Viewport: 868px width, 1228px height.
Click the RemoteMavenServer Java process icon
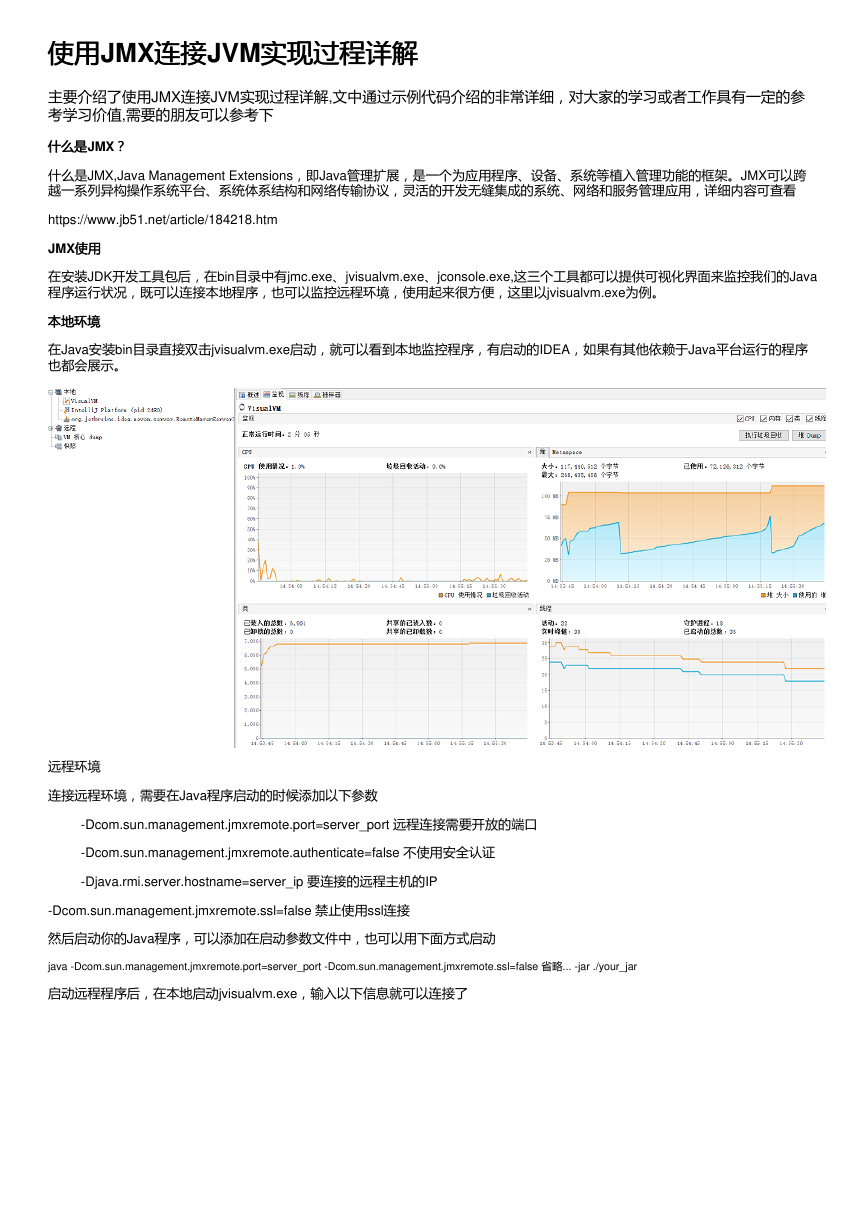pos(66,418)
